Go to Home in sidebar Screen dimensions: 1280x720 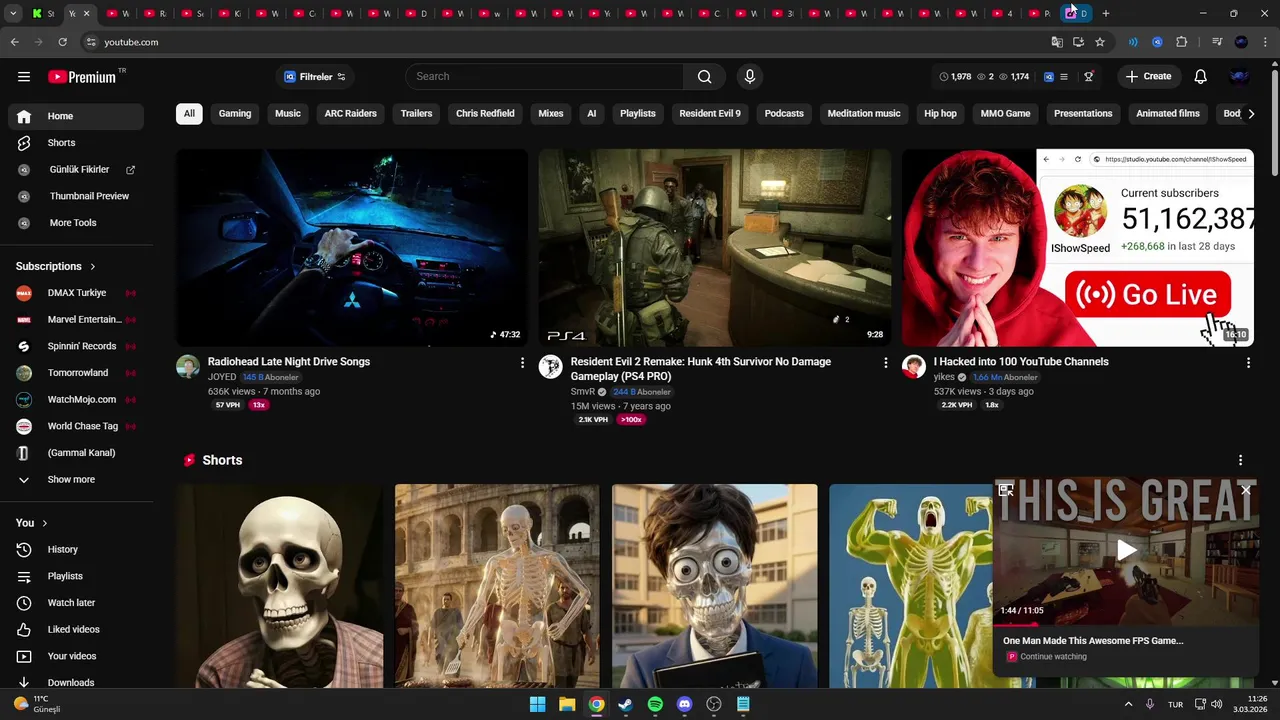[76, 116]
